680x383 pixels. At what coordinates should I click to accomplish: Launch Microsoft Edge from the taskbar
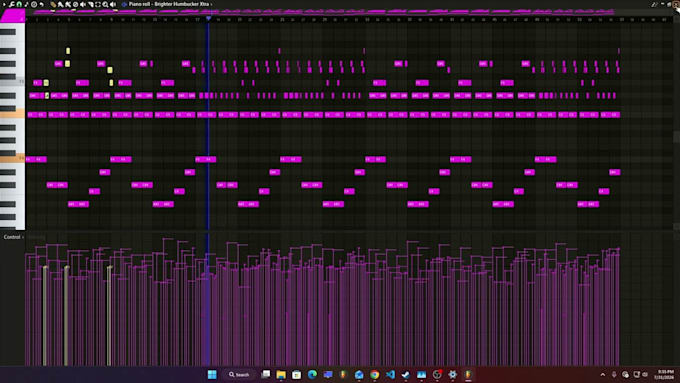(312, 375)
